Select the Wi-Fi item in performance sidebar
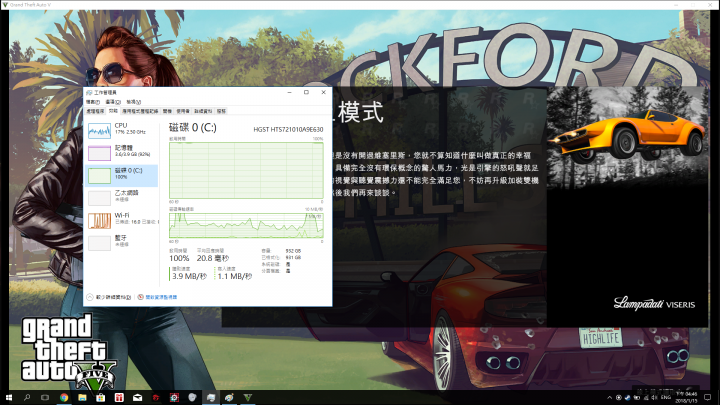720x405 pixels. pyautogui.click(x=122, y=219)
